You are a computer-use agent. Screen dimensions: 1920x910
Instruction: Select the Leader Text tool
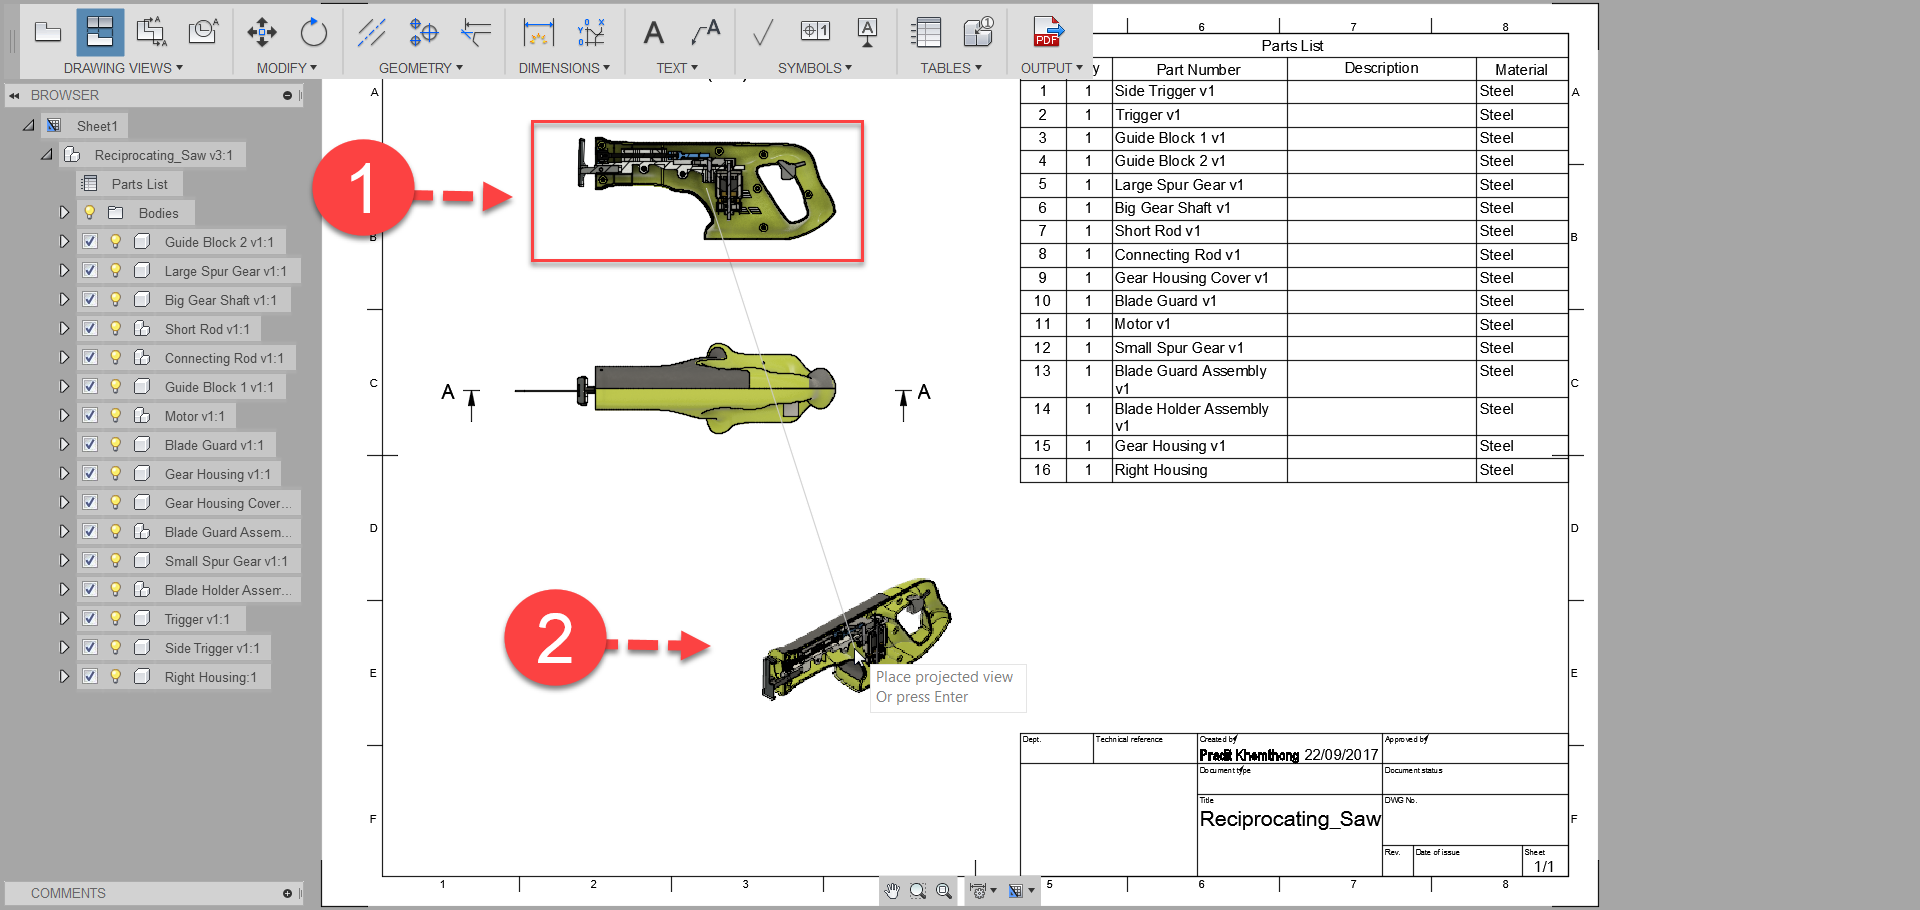click(x=705, y=33)
